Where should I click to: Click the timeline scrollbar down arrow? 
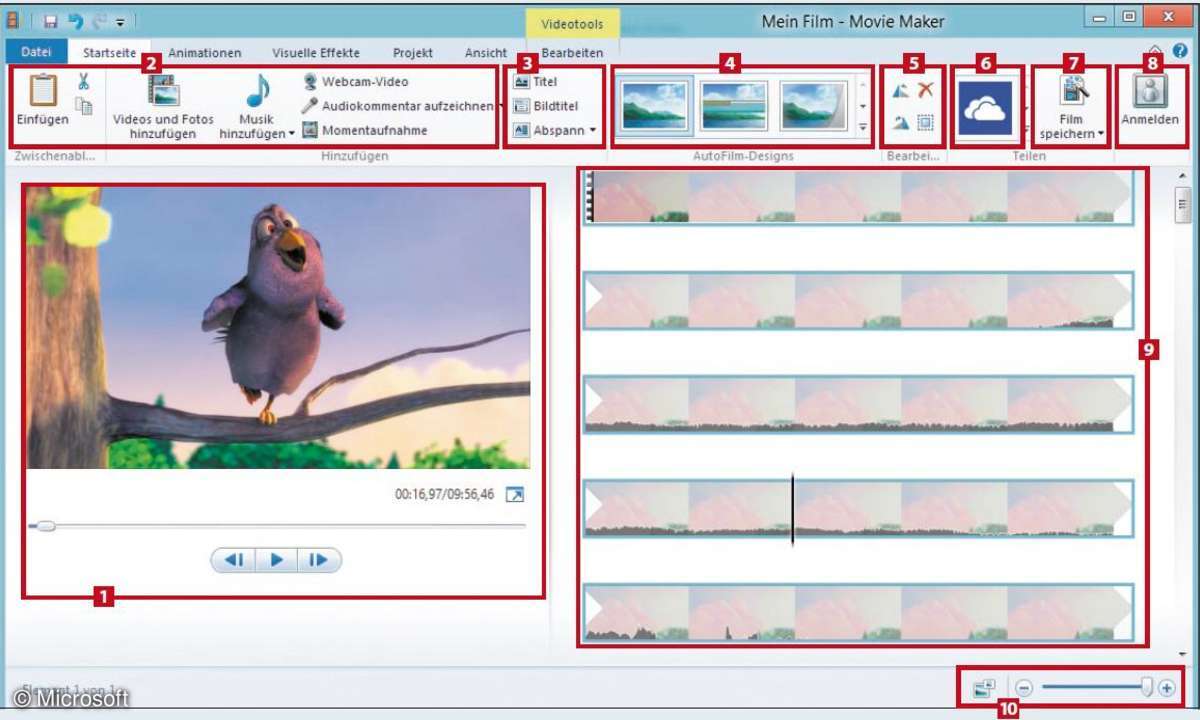coord(1184,652)
